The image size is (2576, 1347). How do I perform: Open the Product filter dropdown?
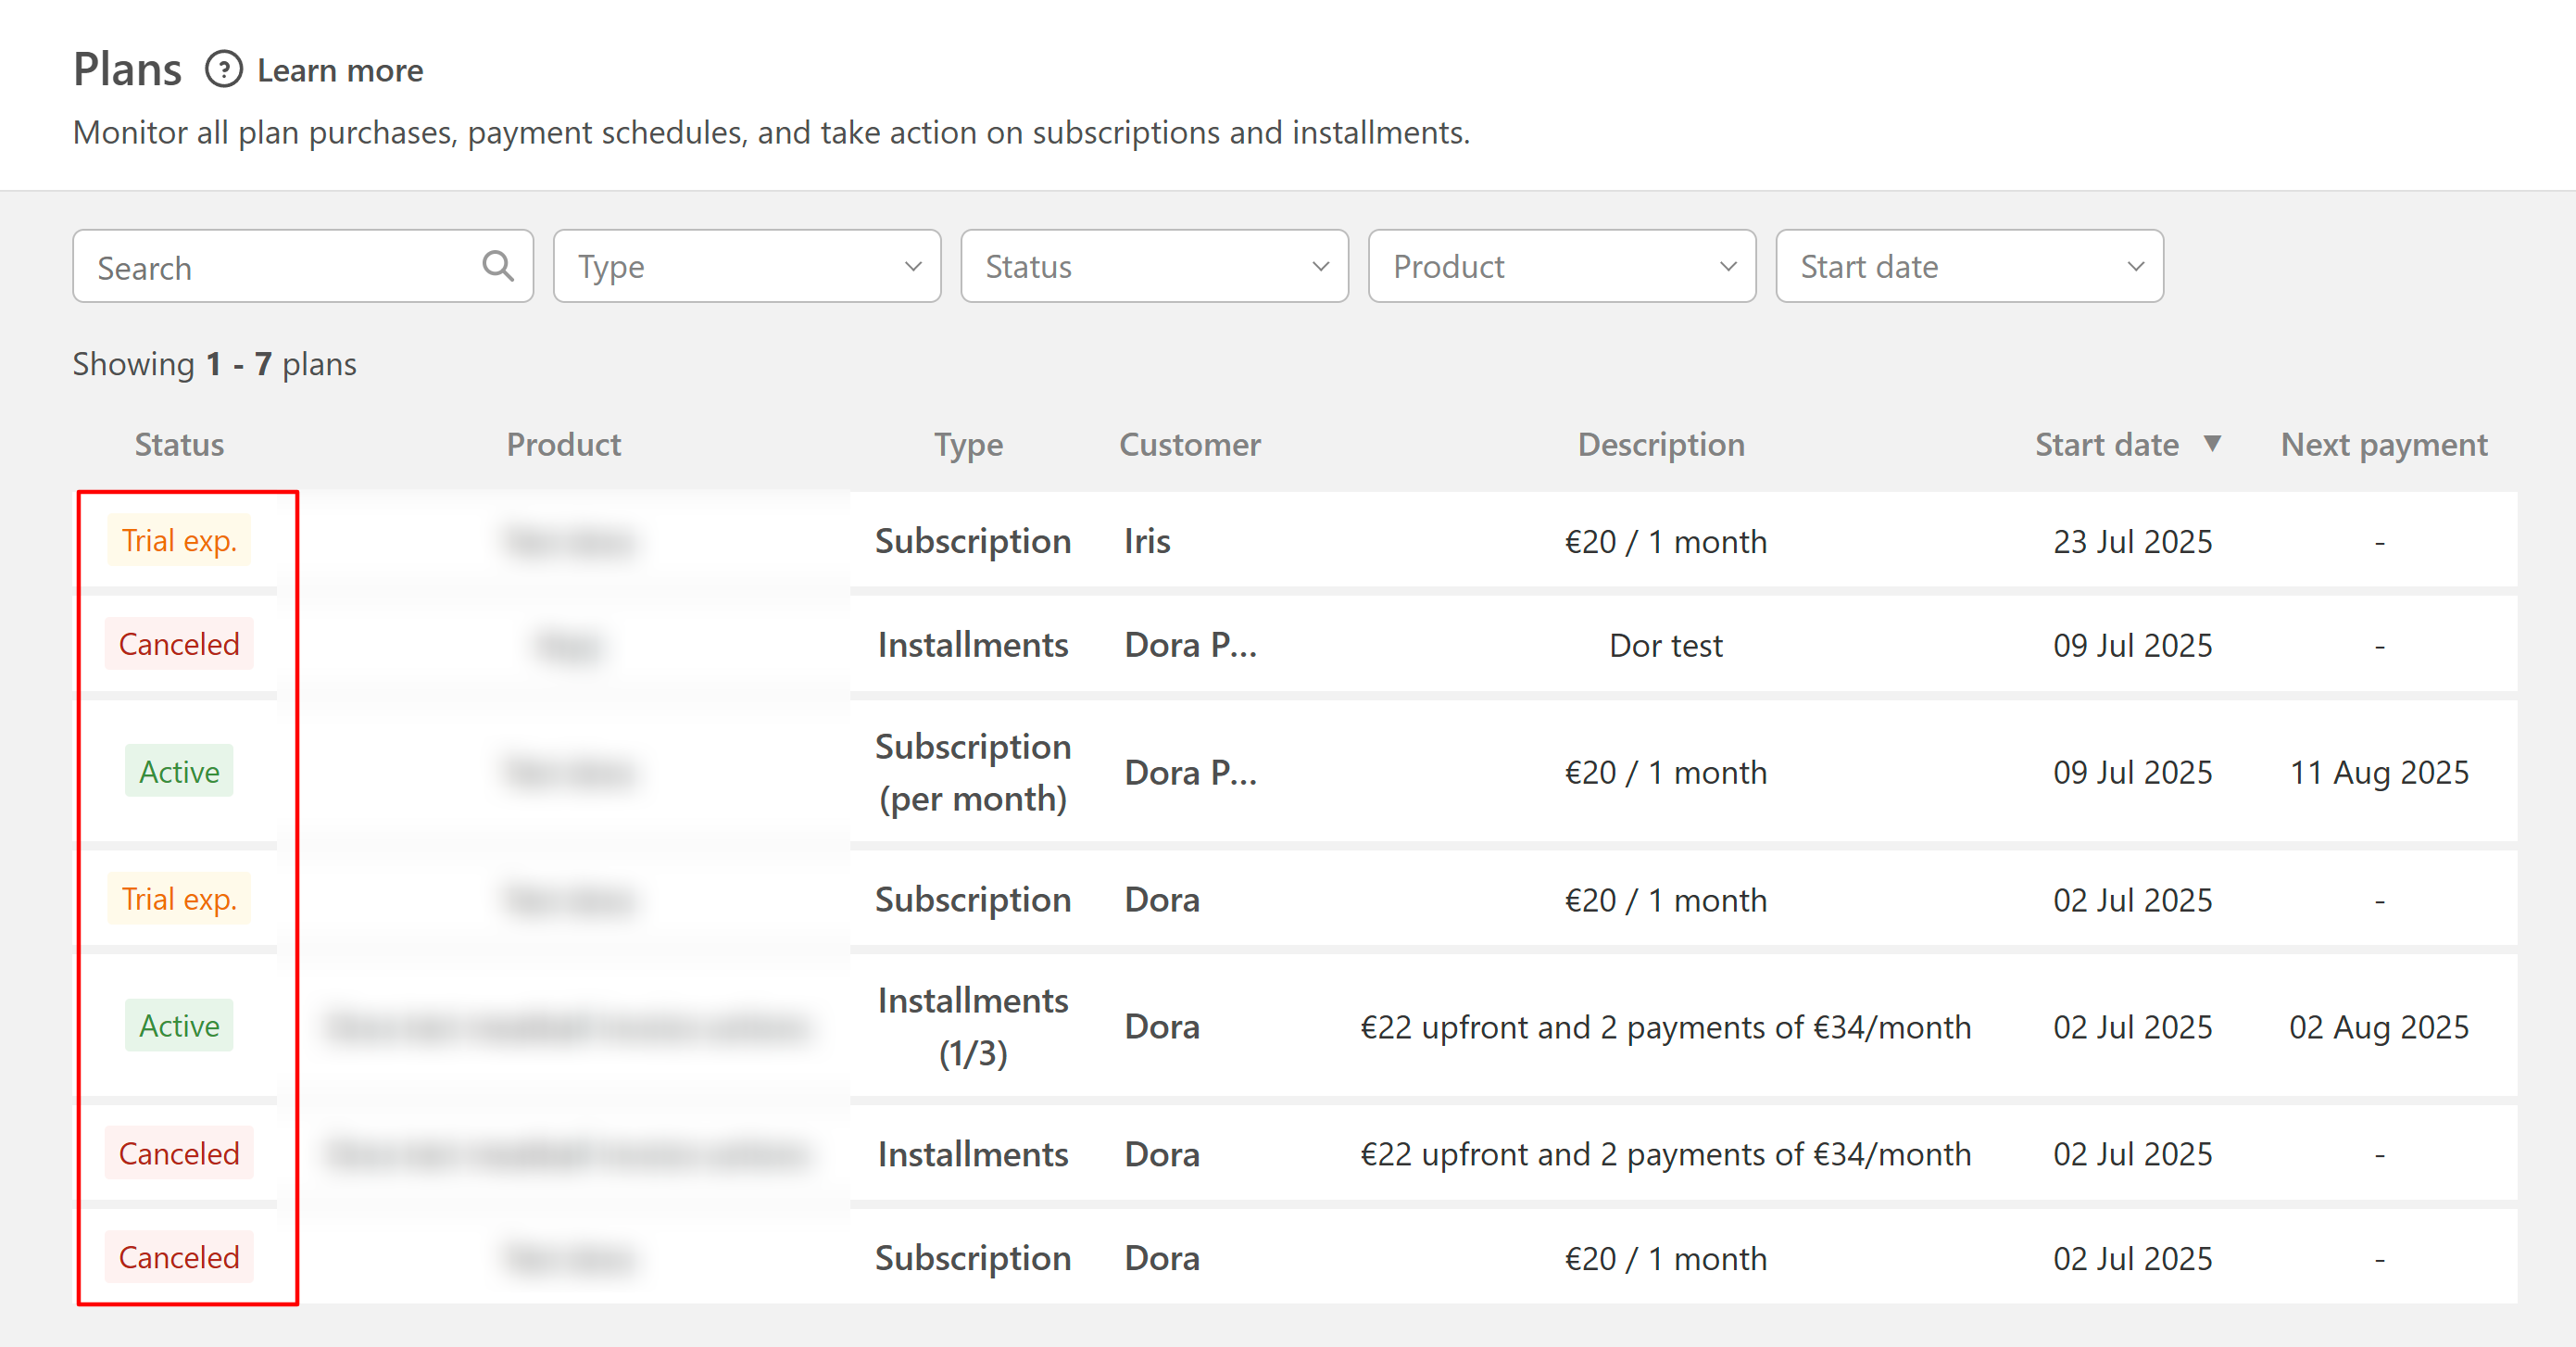[1561, 266]
